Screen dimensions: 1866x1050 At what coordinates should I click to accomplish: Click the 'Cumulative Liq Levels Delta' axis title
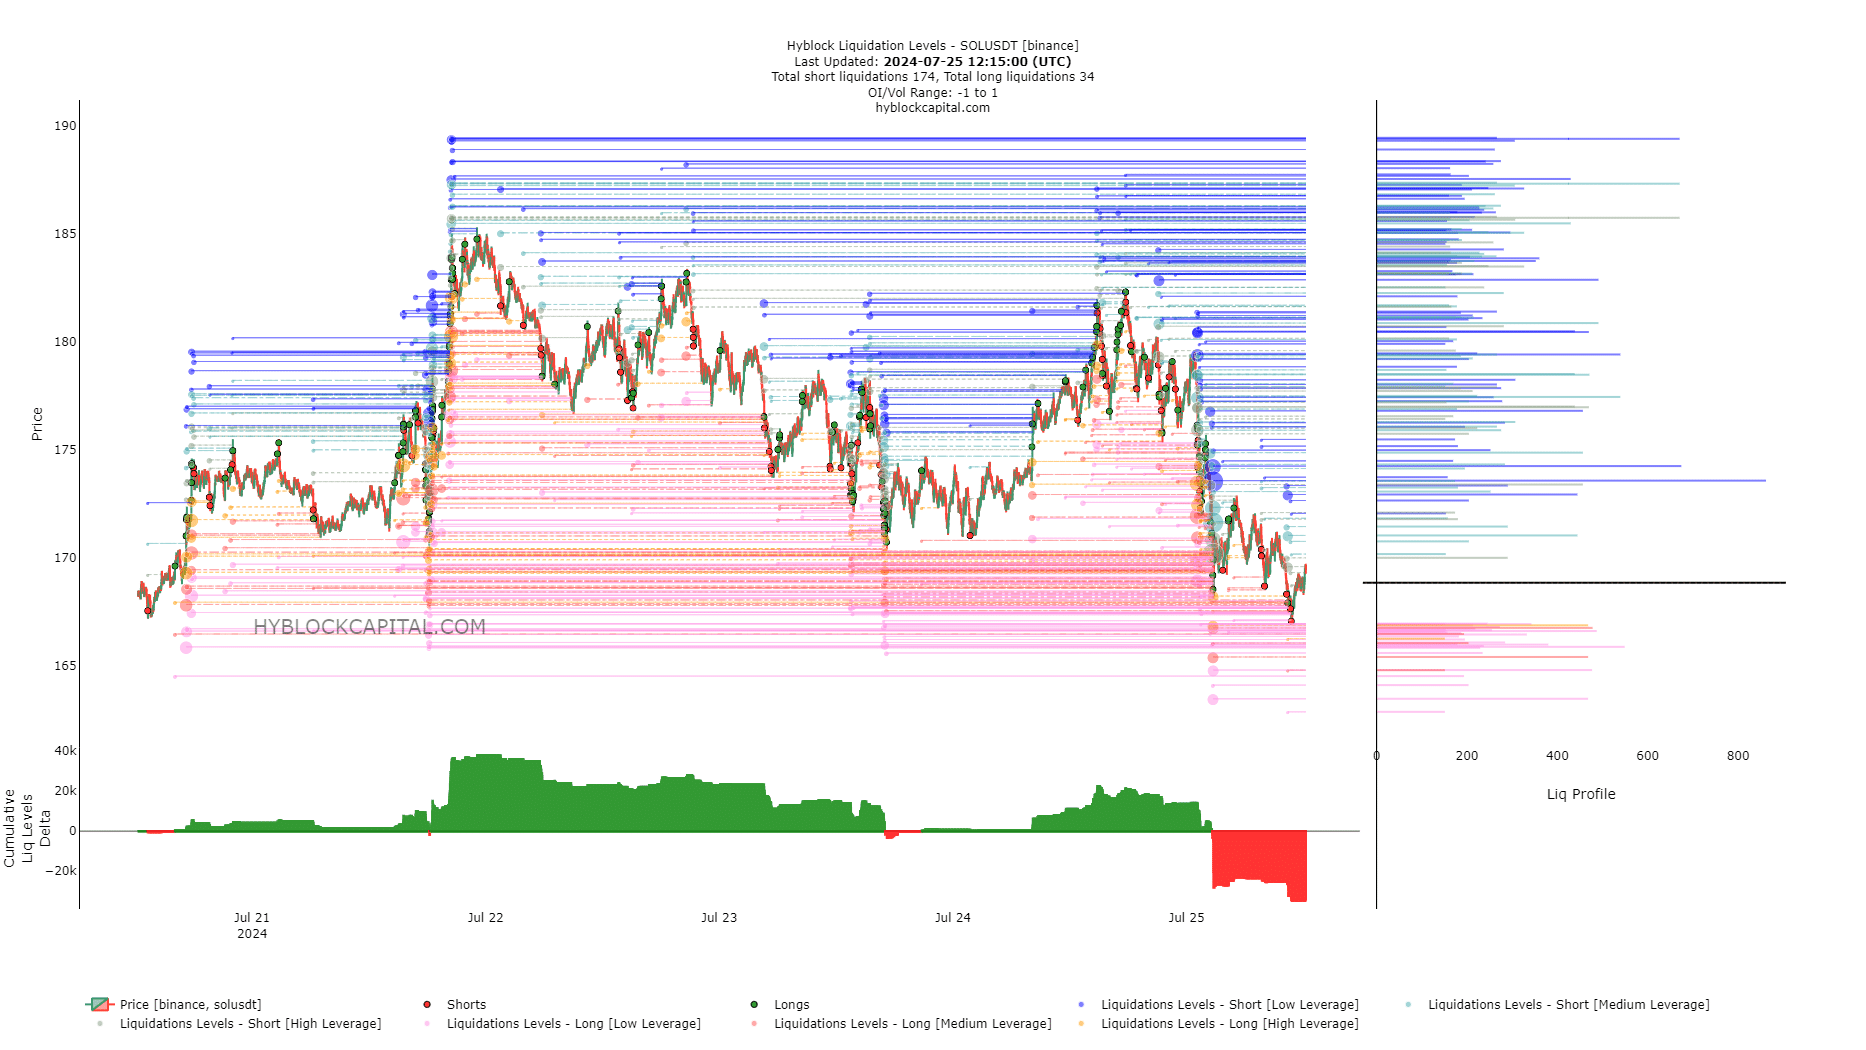coord(27,828)
